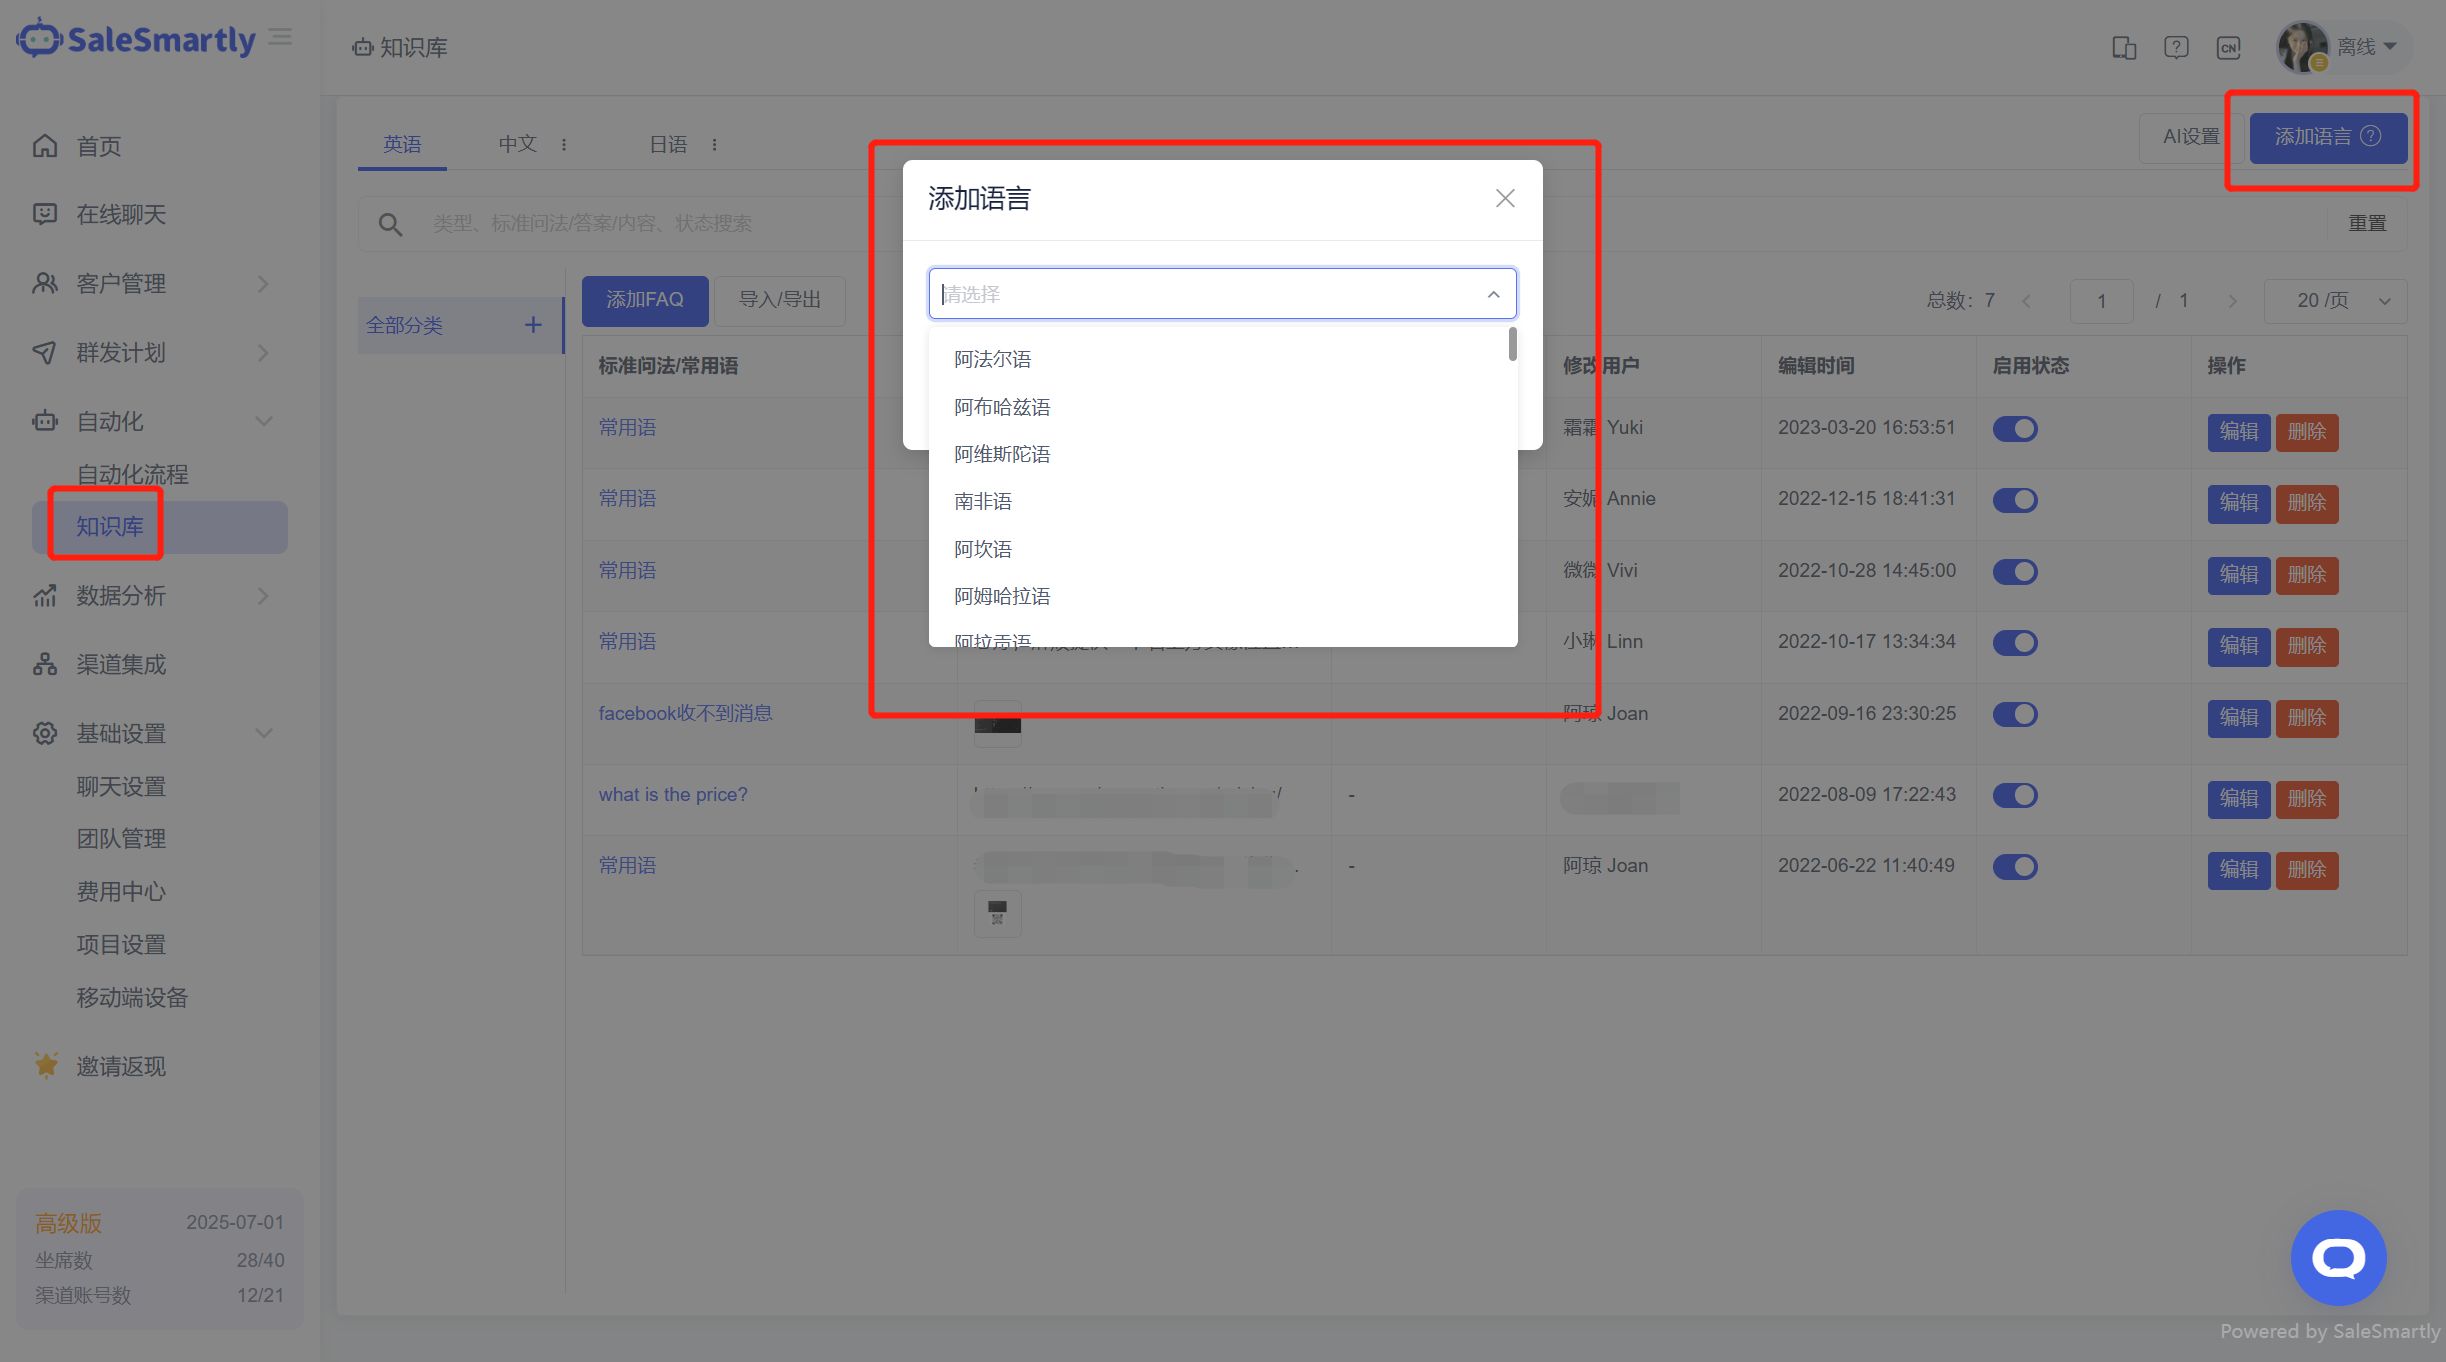Open the what is the price? link
Viewport: 2446px width, 1362px height.
click(x=672, y=795)
